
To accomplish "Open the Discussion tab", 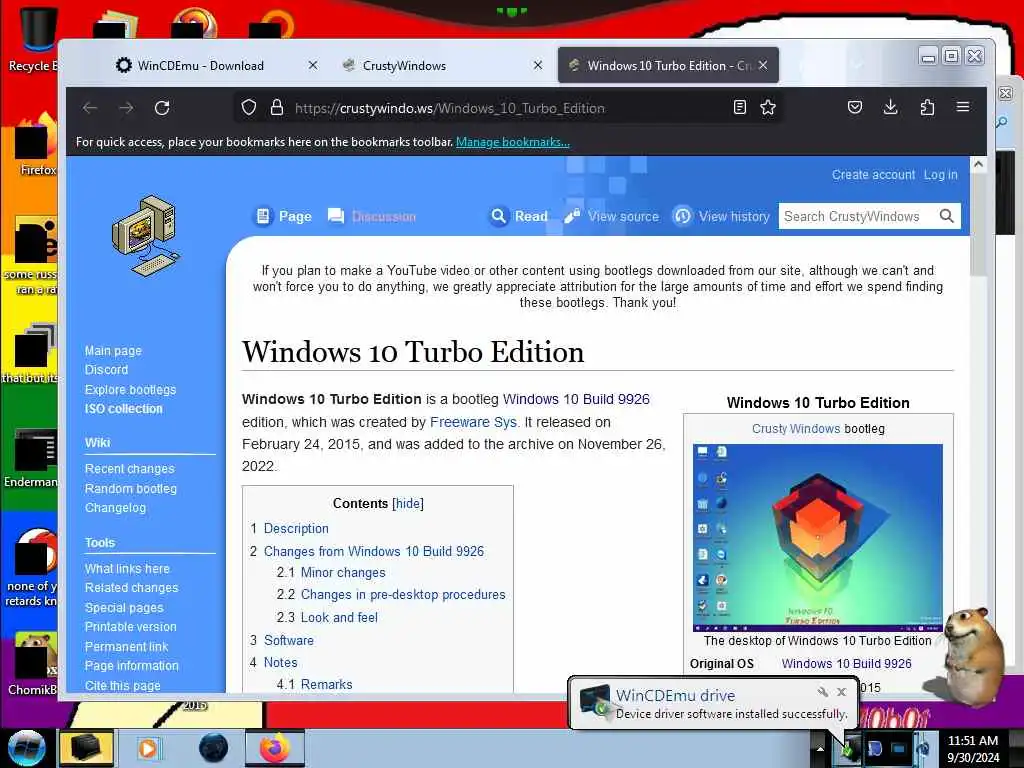I will 372,216.
